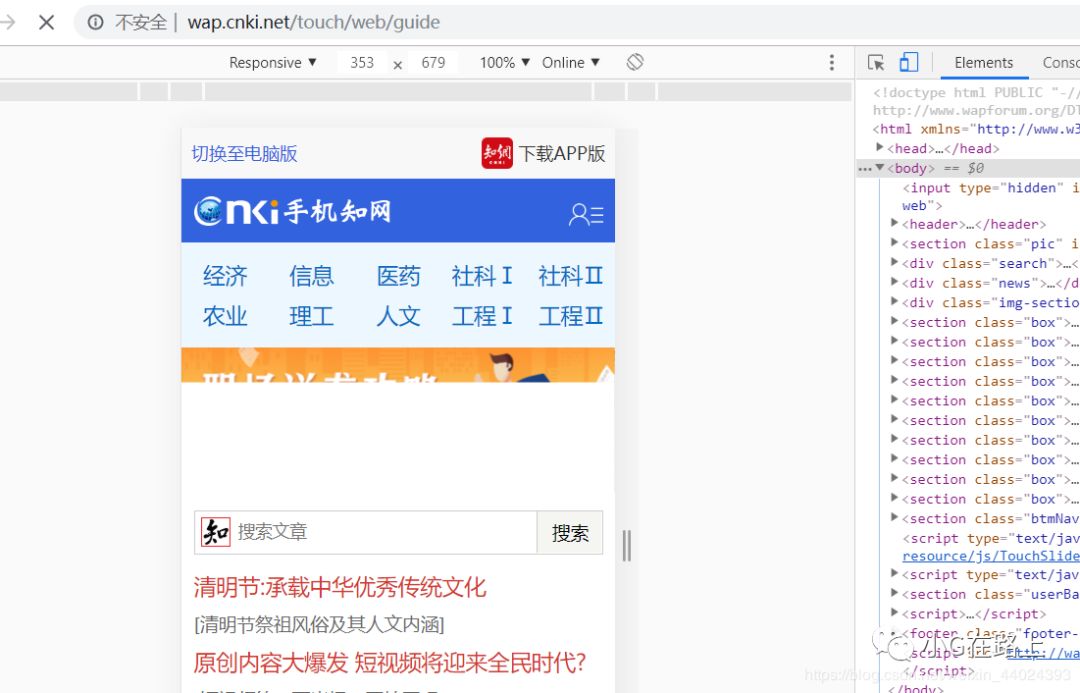This screenshot has width=1080, height=693.
Task: Expand the section class pic node
Action: point(894,242)
